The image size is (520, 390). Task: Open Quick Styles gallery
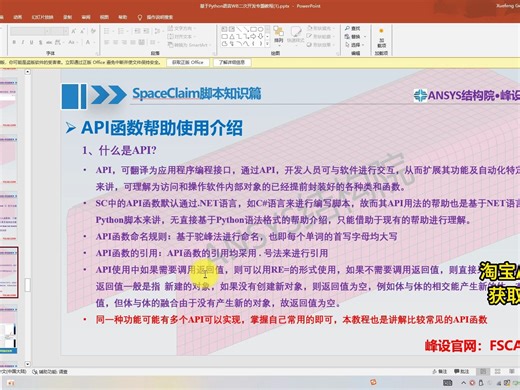(295, 35)
